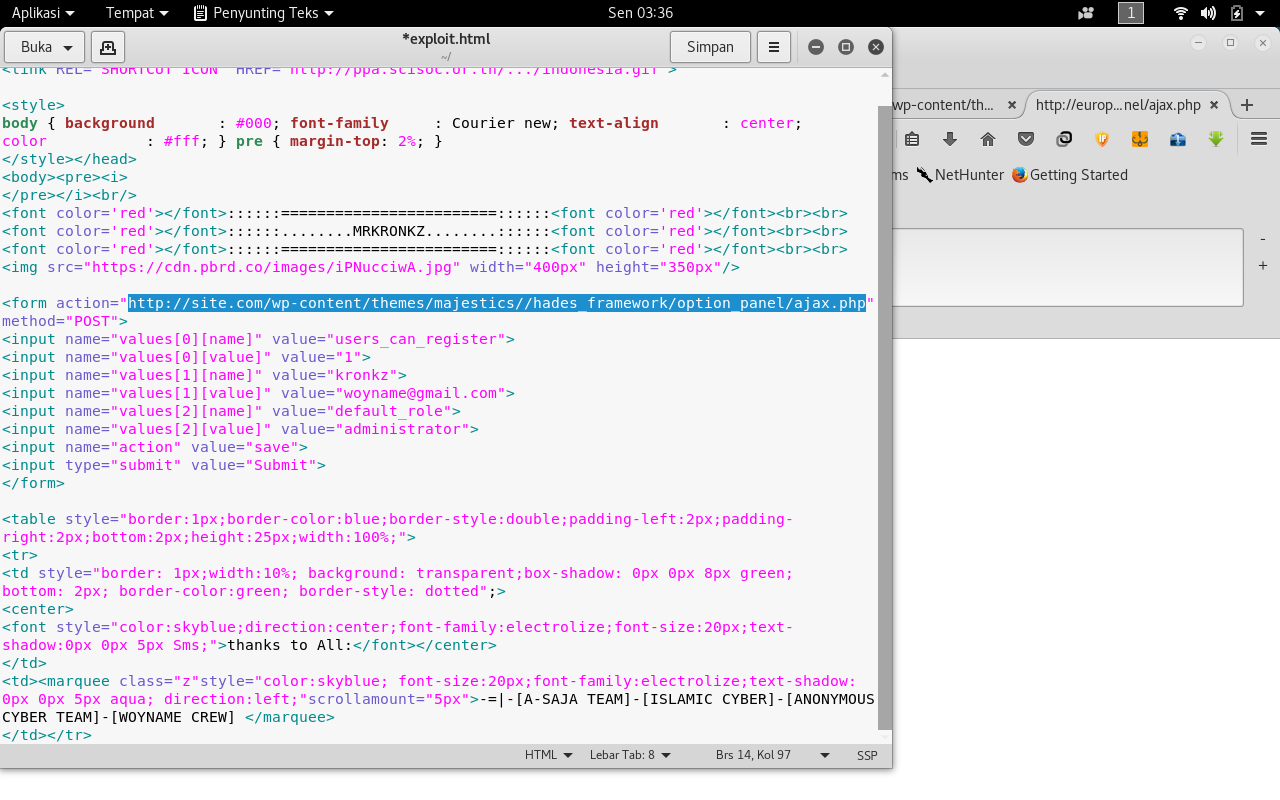Screen dimensions: 1280x800
Task: Open the Buka dropdown button
Action: [44, 47]
